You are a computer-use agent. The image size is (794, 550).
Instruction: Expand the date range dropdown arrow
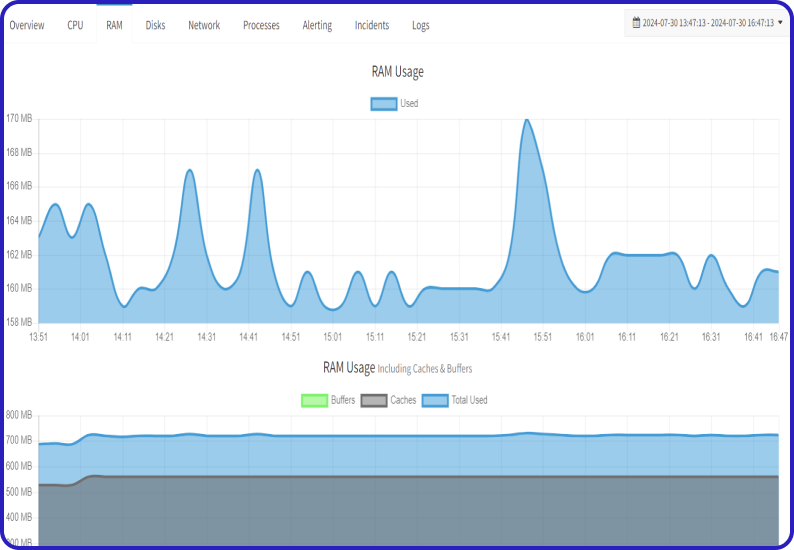click(x=780, y=22)
